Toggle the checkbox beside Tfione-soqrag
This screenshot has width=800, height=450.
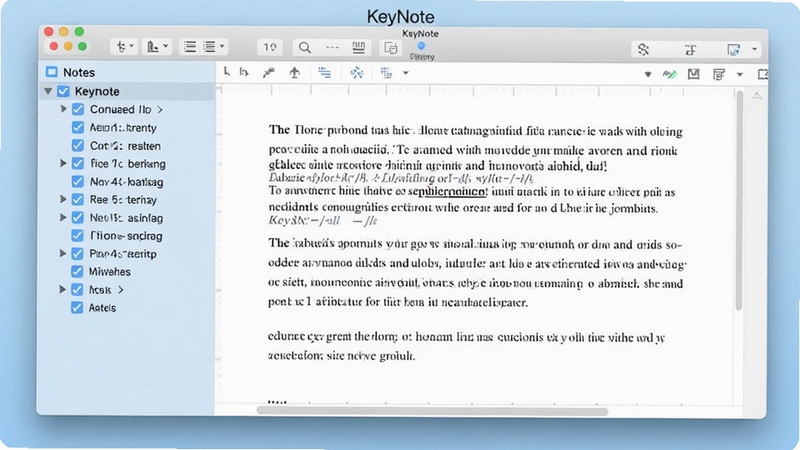click(x=78, y=236)
